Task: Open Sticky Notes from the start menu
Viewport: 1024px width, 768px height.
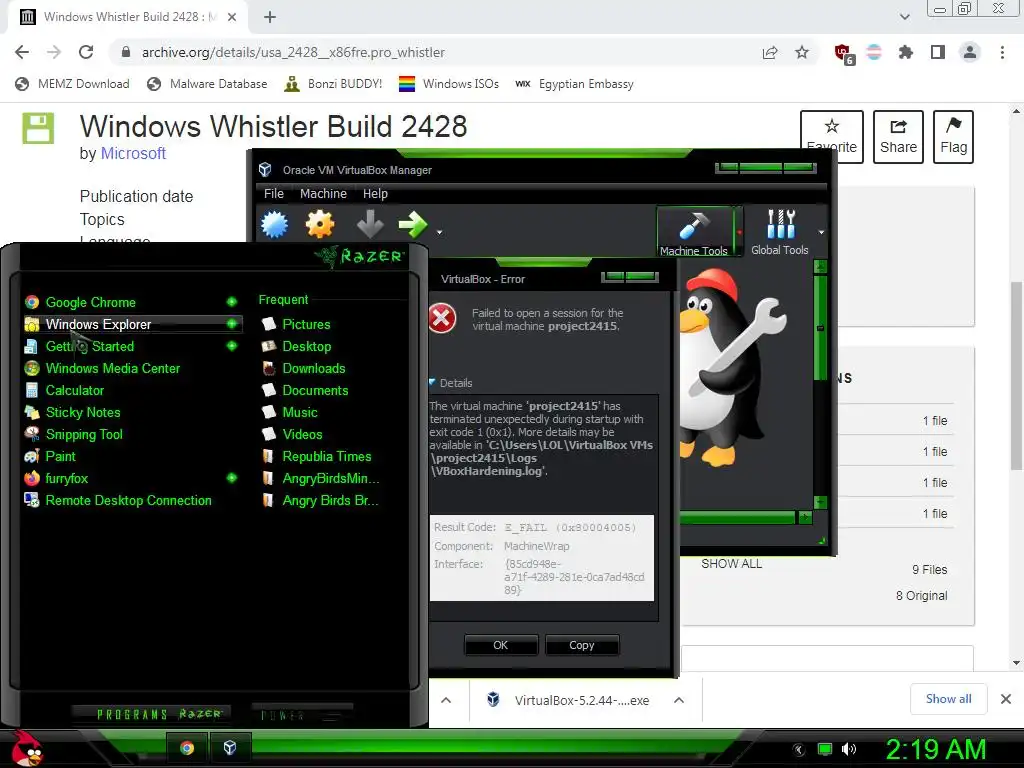Action: (82, 413)
